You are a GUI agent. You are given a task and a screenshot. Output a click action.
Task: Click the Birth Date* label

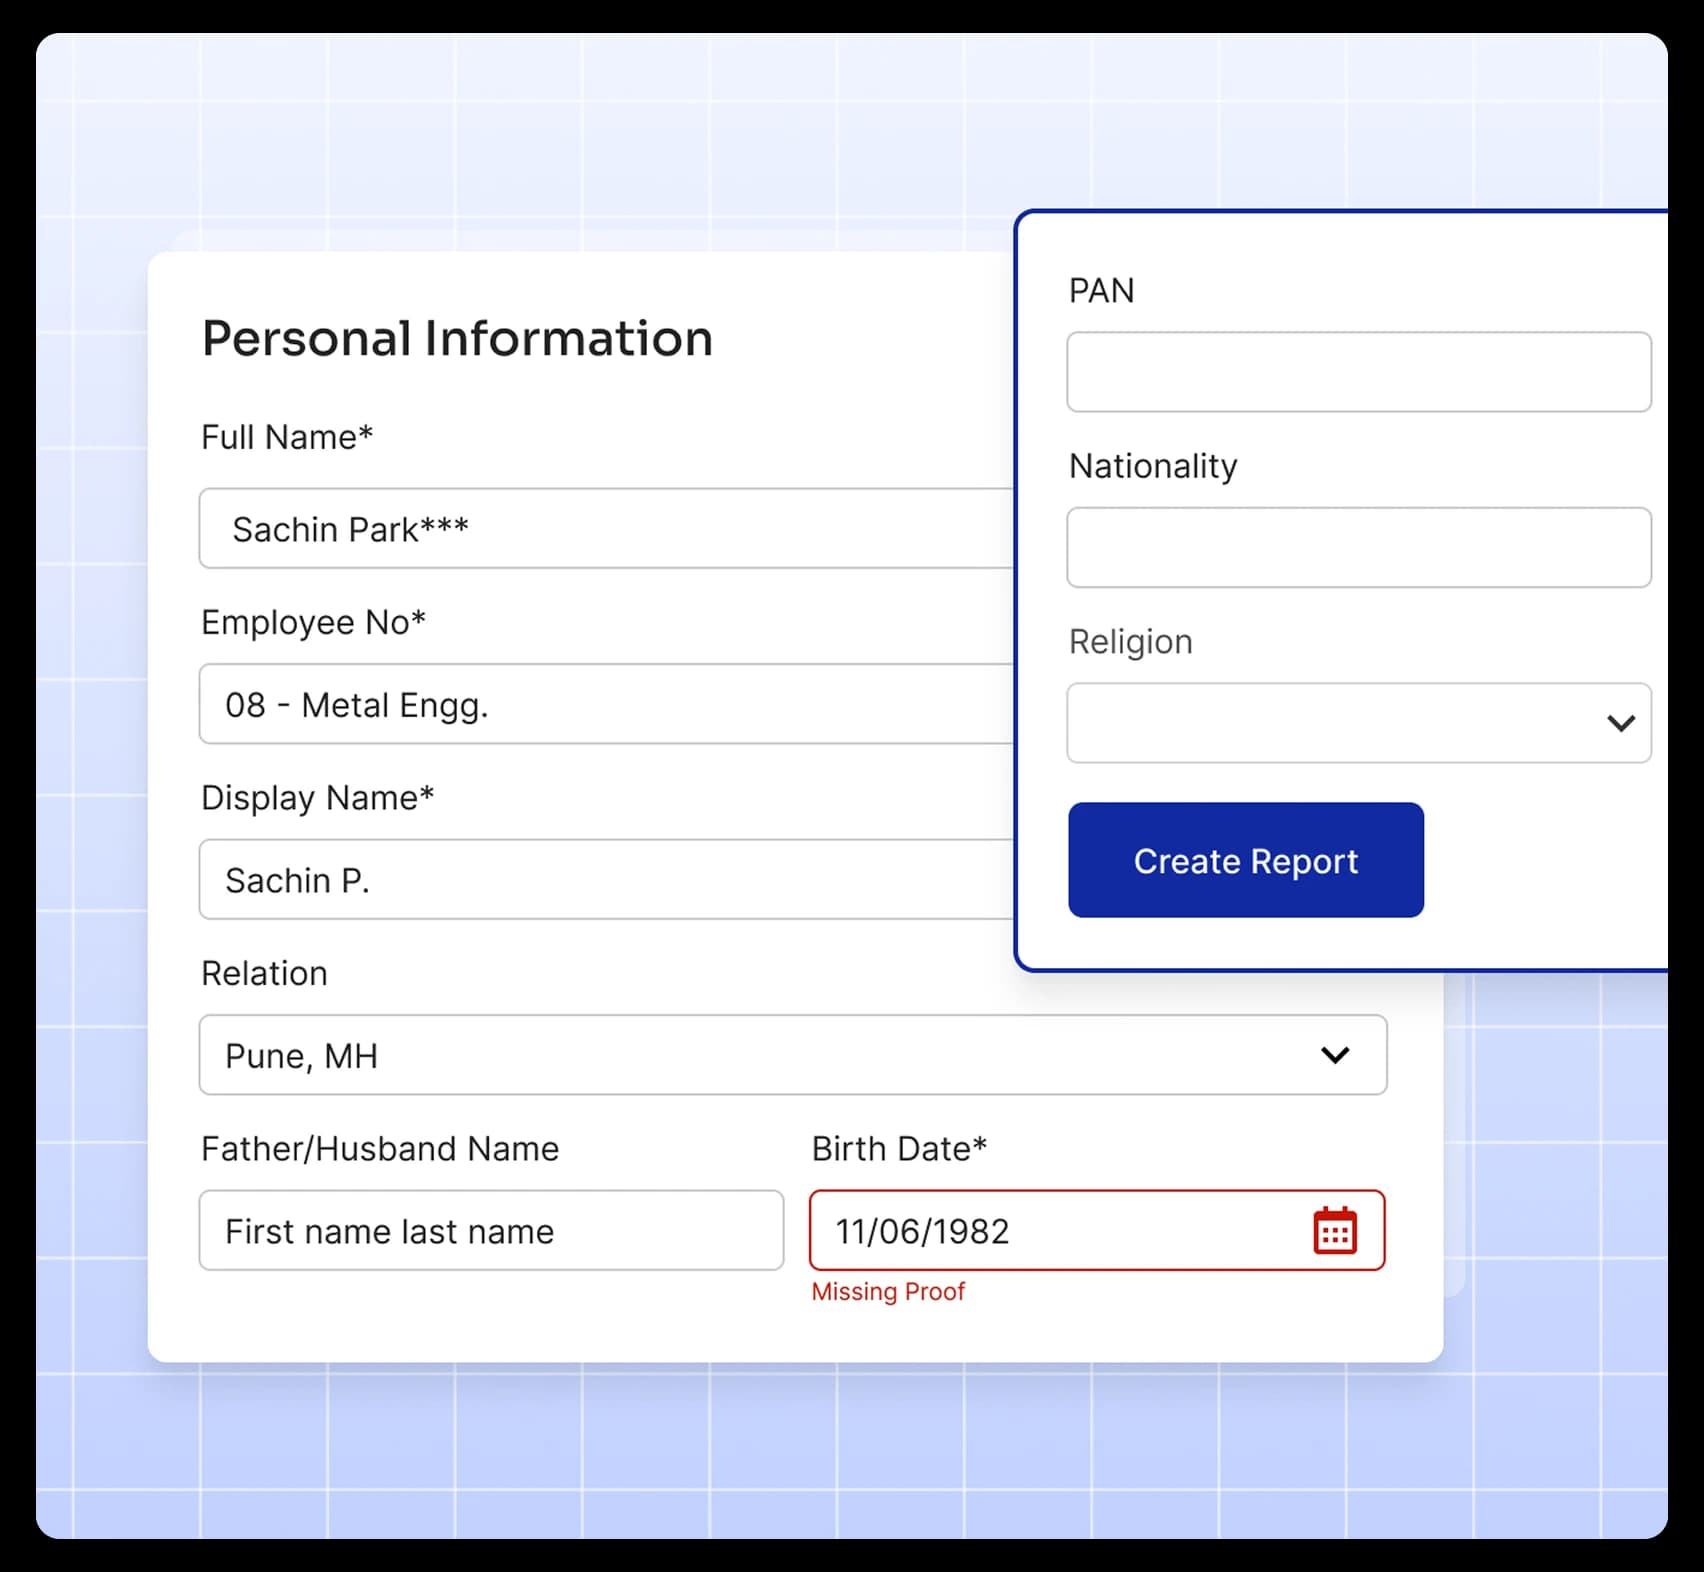tap(898, 1149)
